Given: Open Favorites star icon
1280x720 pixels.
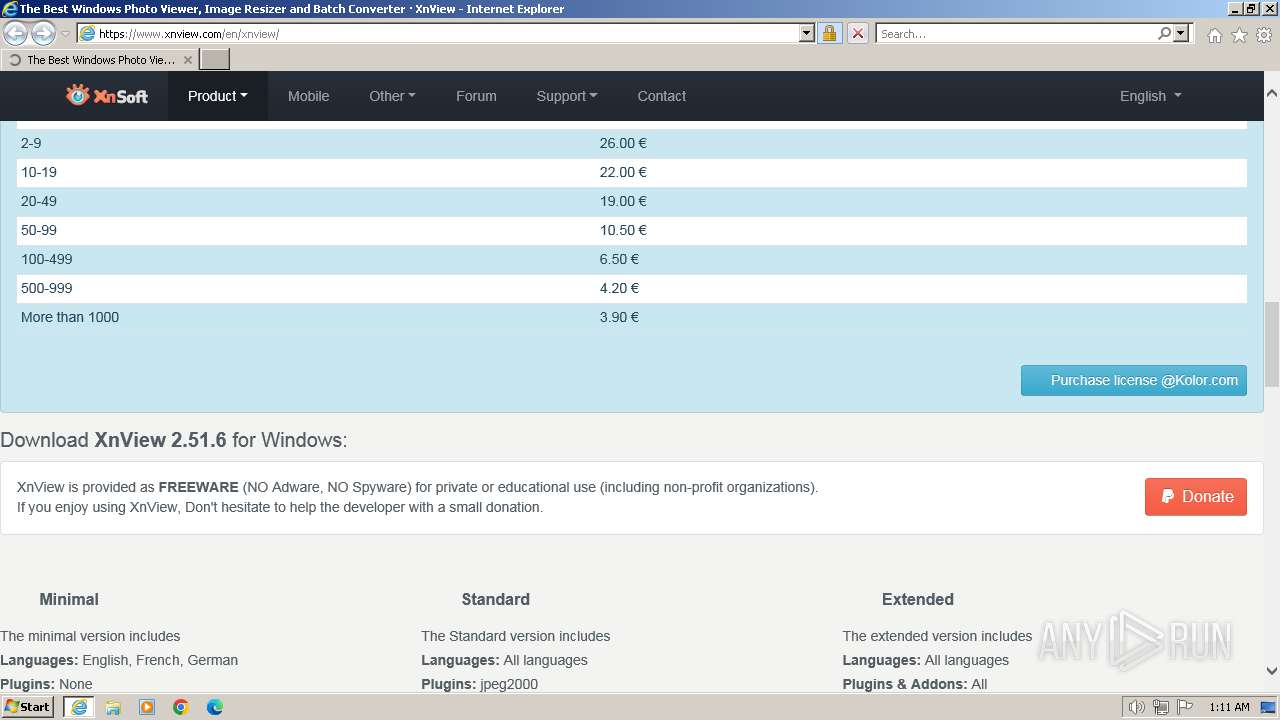Looking at the screenshot, I should pyautogui.click(x=1239, y=35).
